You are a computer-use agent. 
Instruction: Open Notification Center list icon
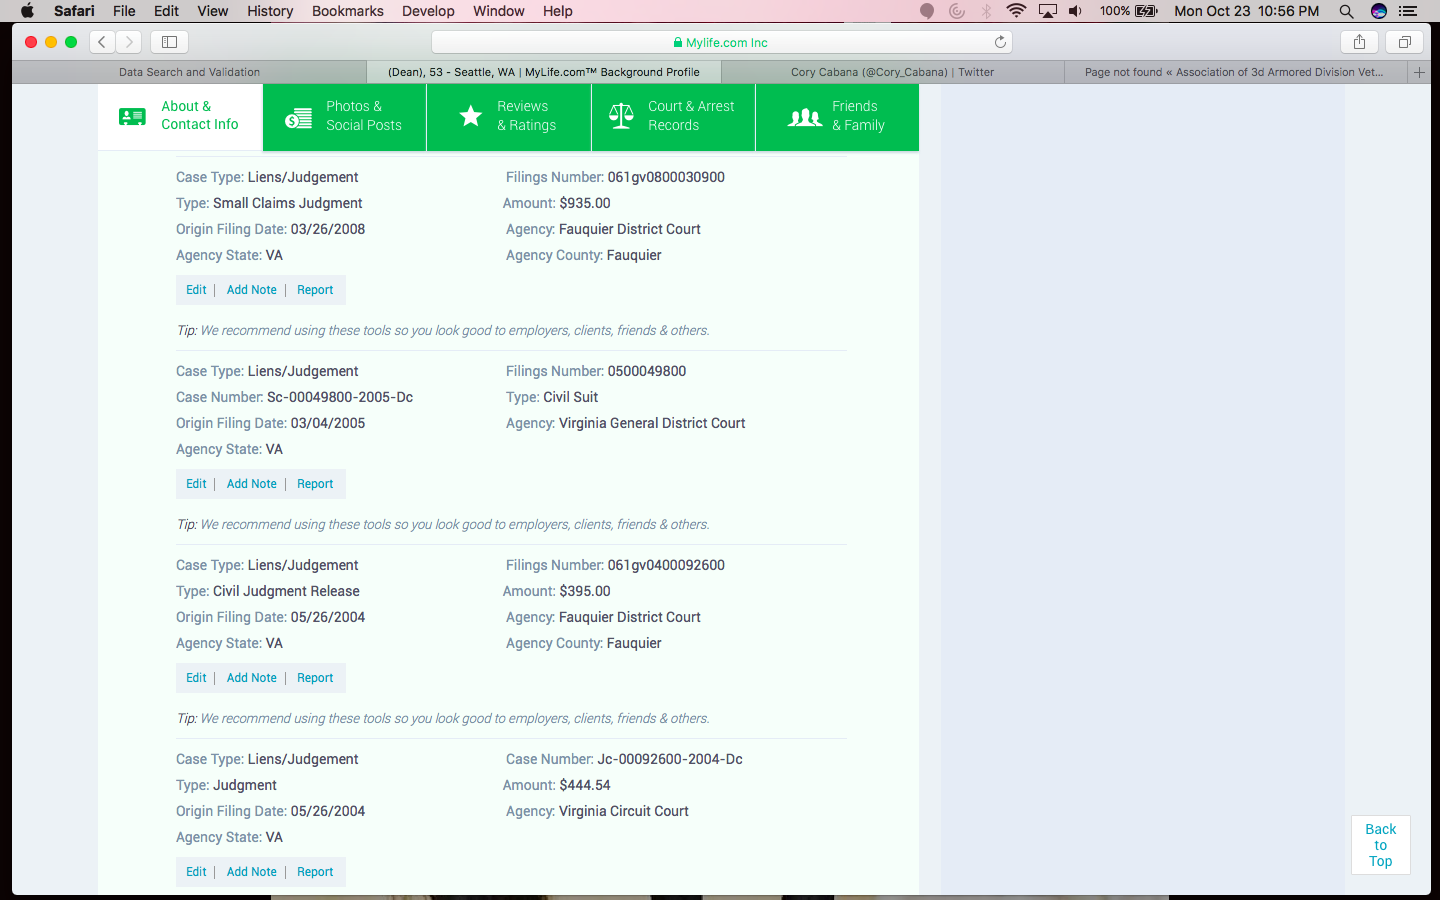pyautogui.click(x=1408, y=11)
